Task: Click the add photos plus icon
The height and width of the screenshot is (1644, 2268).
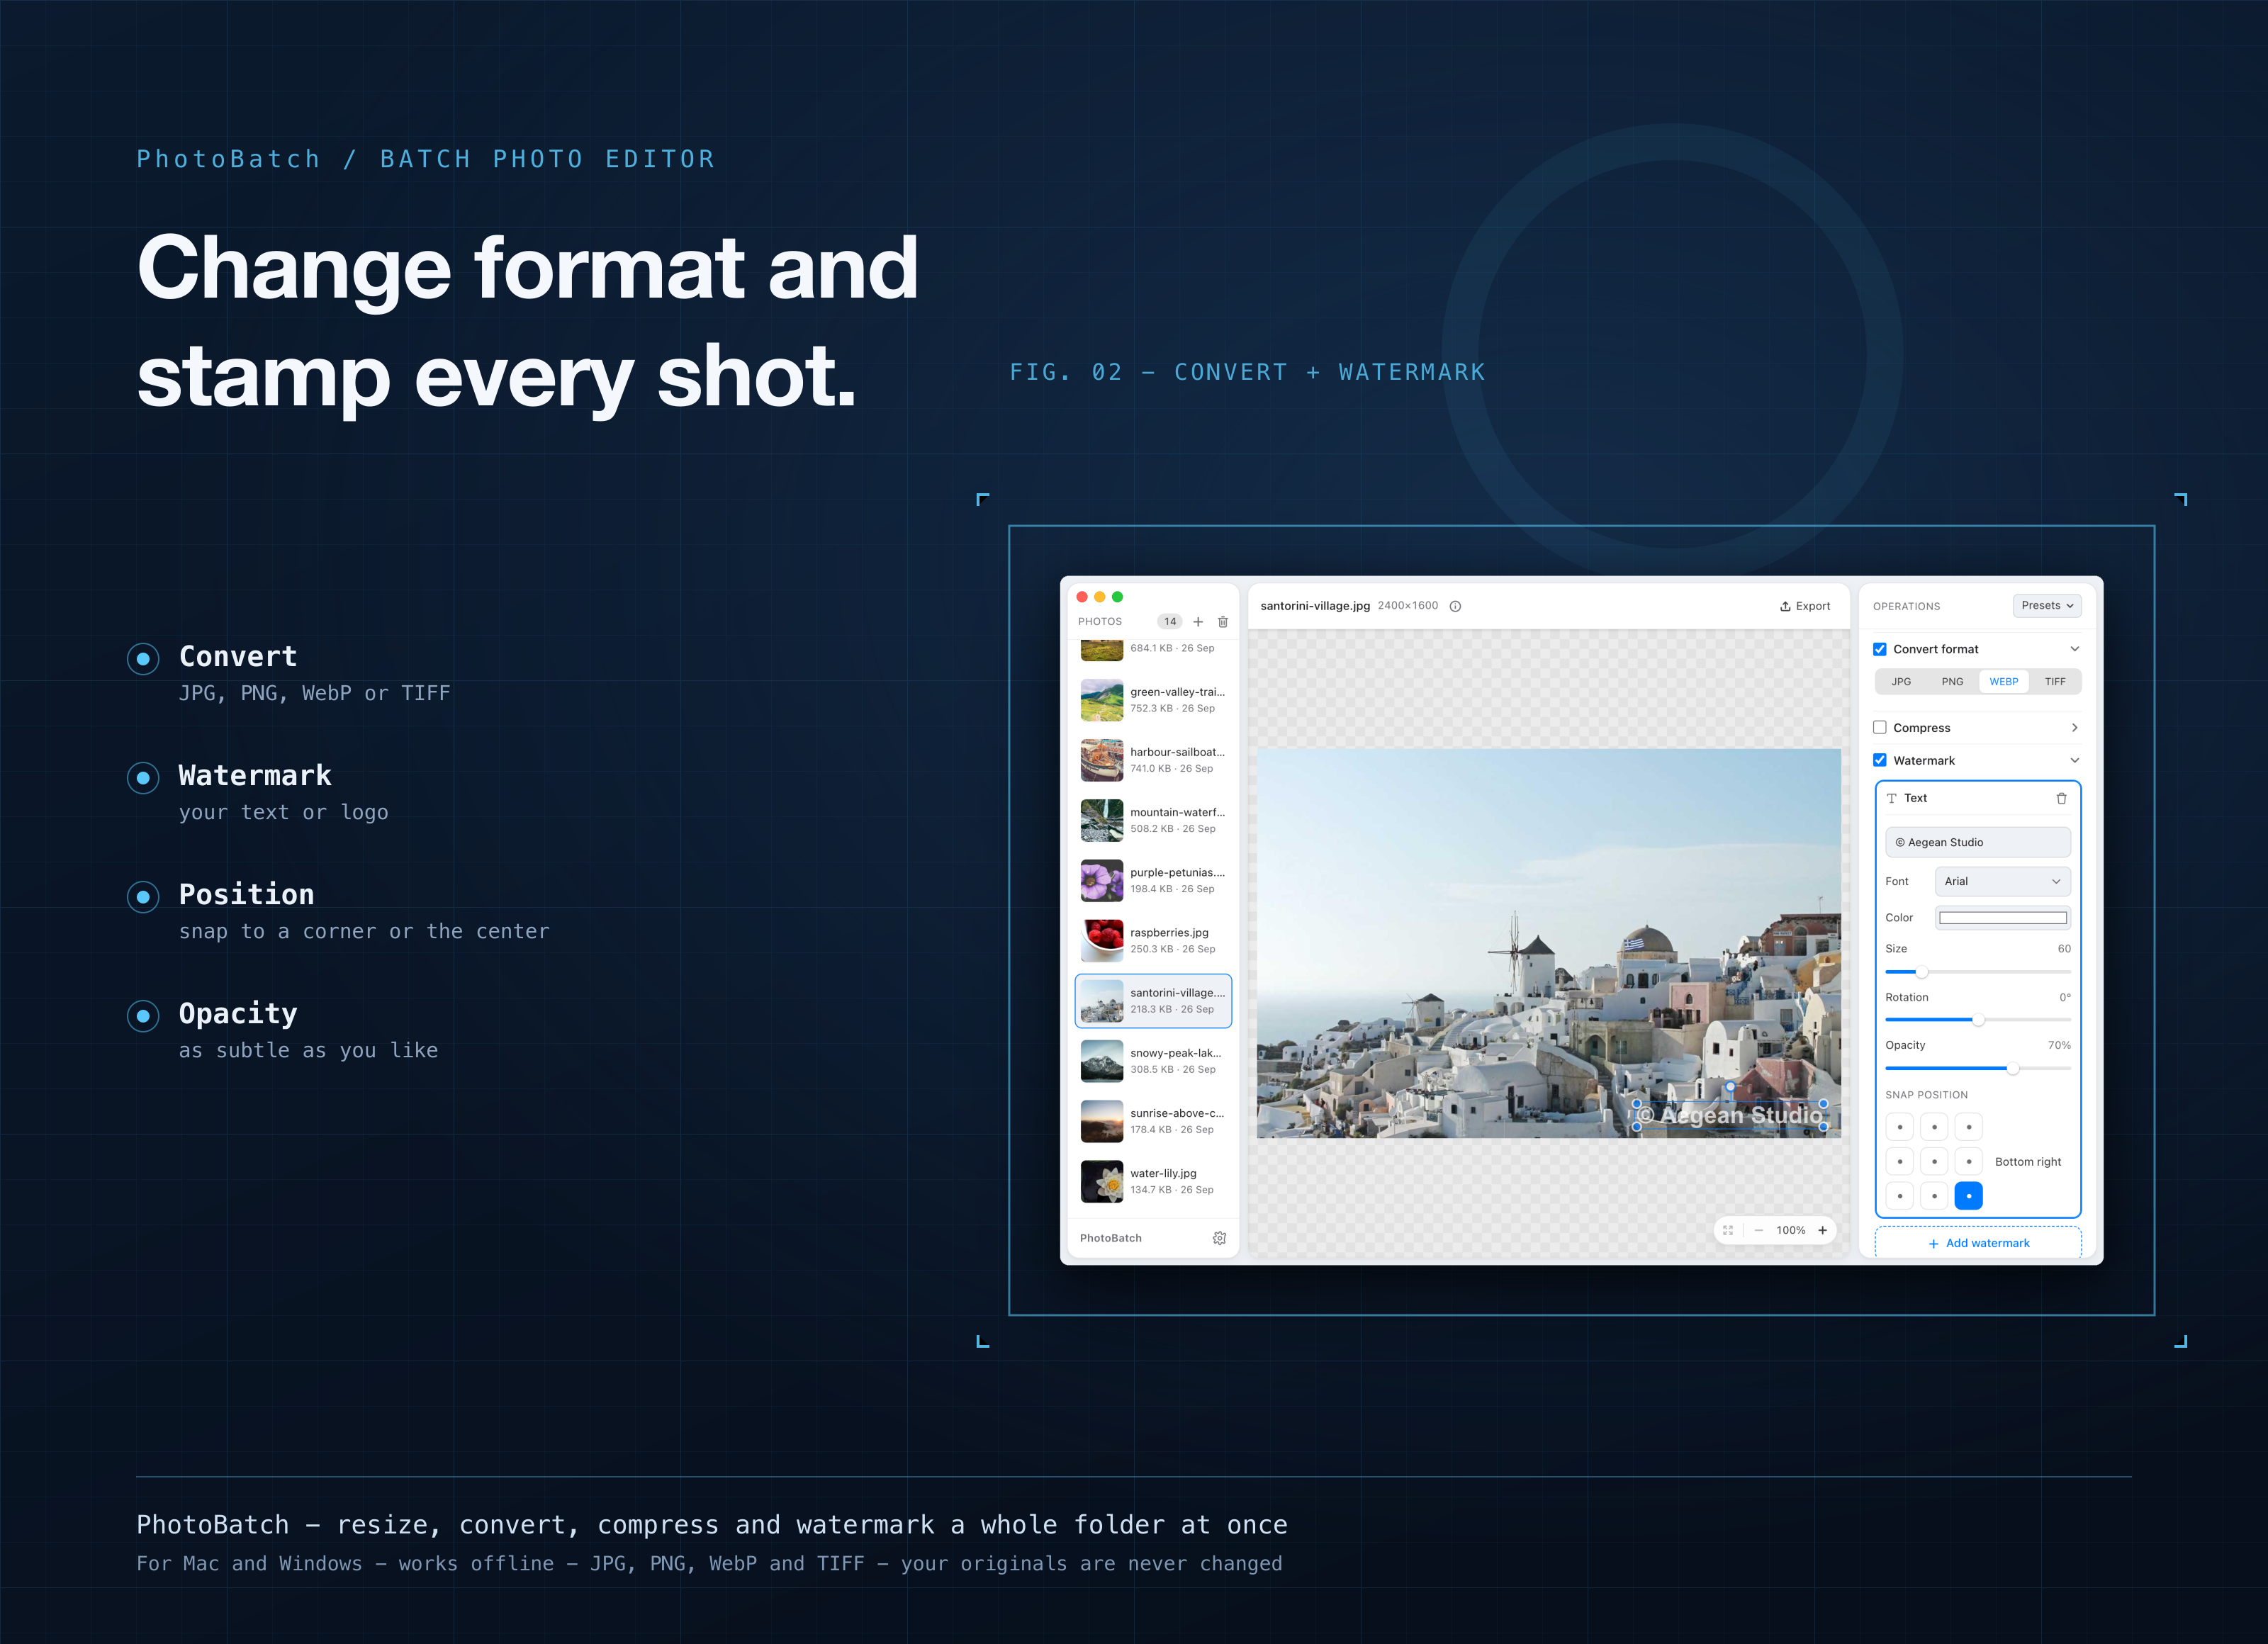Action: 1198,622
